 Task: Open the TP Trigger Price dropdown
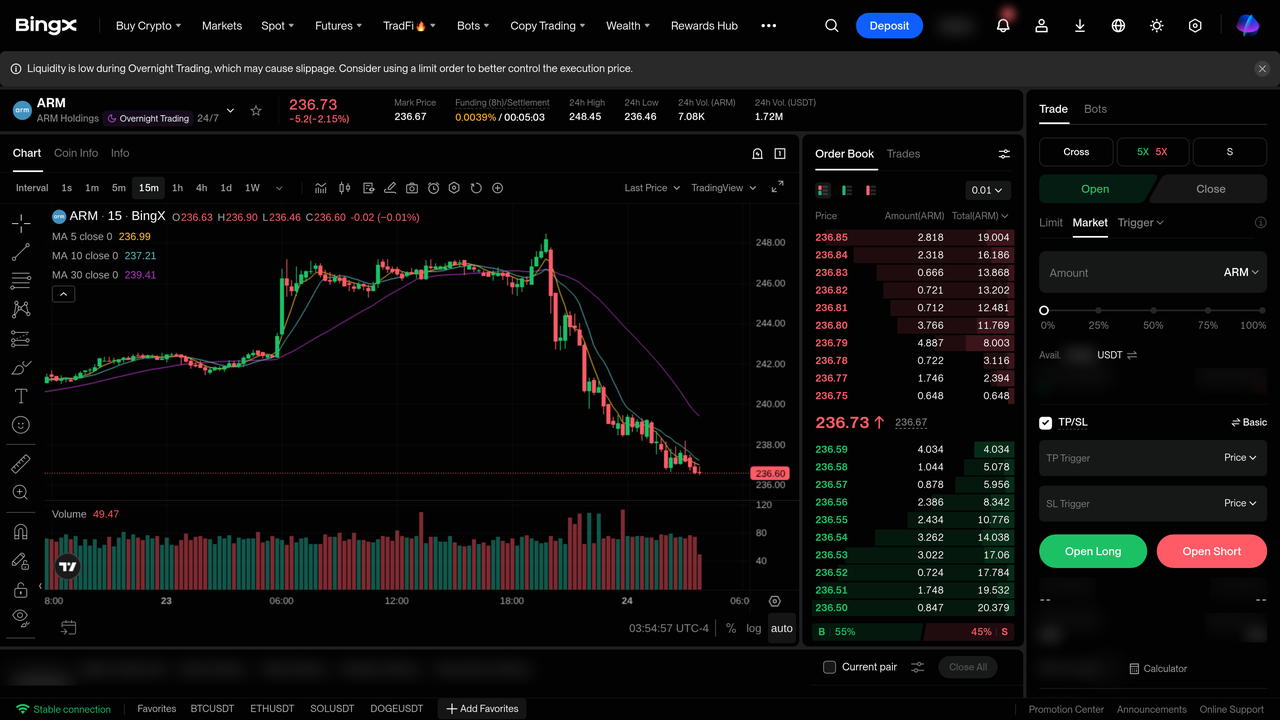tap(1240, 458)
